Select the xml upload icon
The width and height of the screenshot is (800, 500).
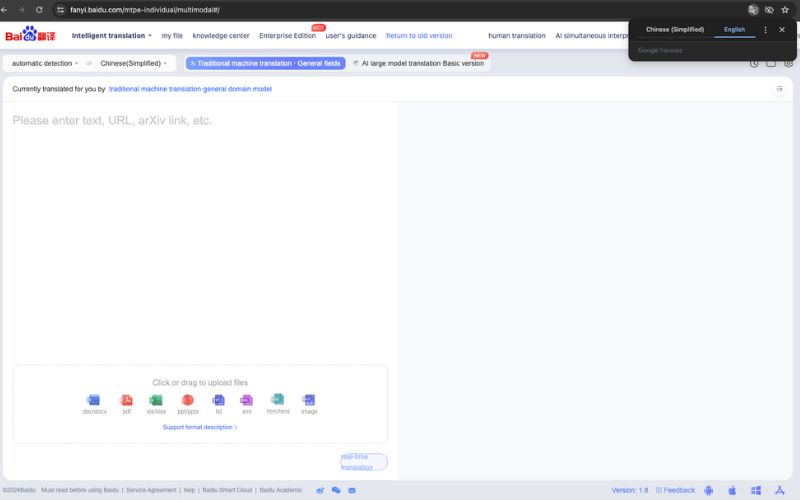[x=246, y=399]
